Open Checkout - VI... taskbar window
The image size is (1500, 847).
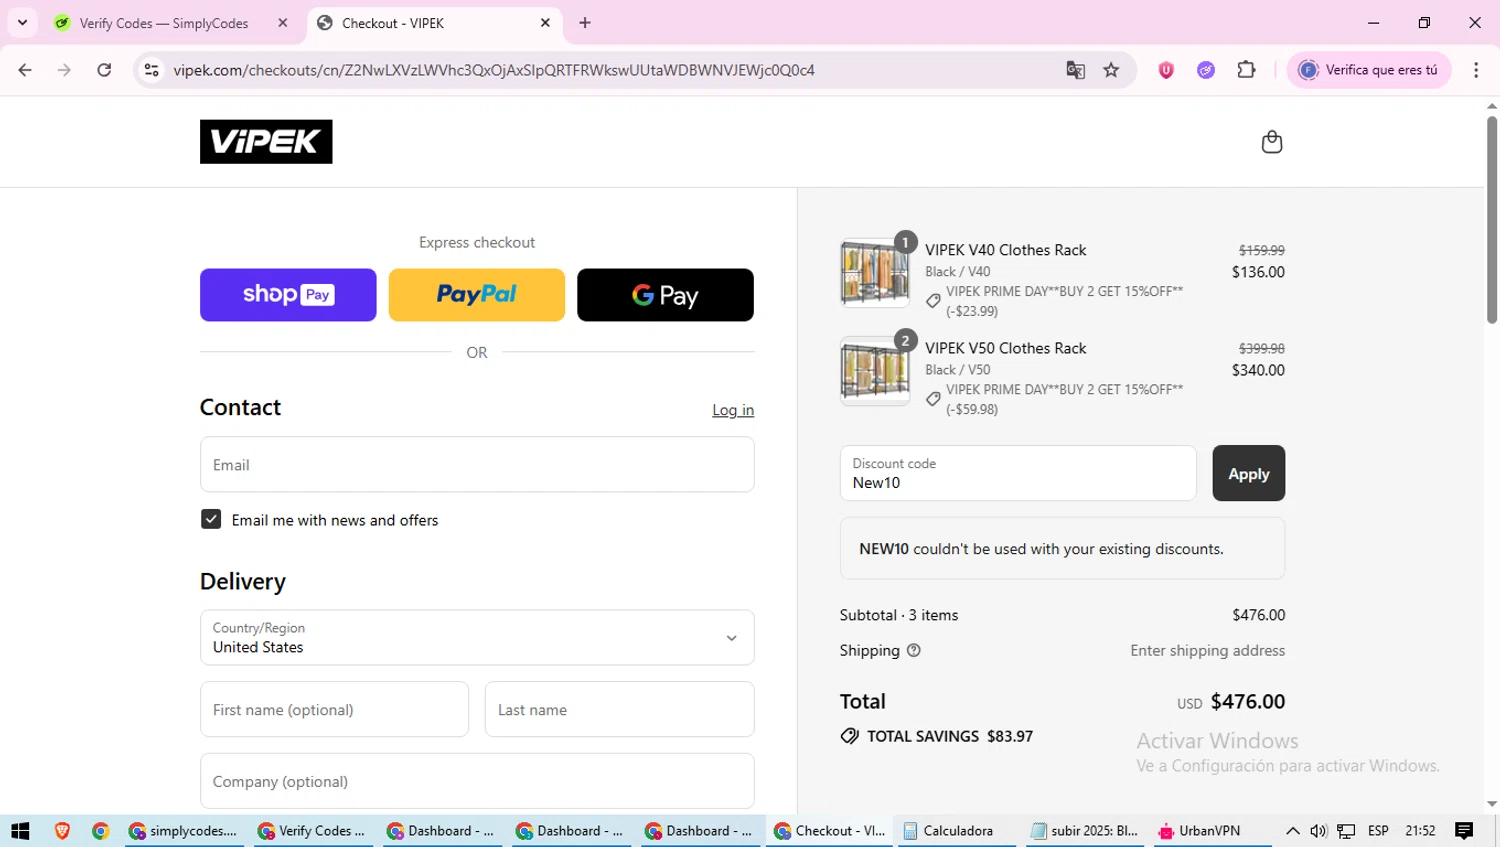tap(829, 831)
